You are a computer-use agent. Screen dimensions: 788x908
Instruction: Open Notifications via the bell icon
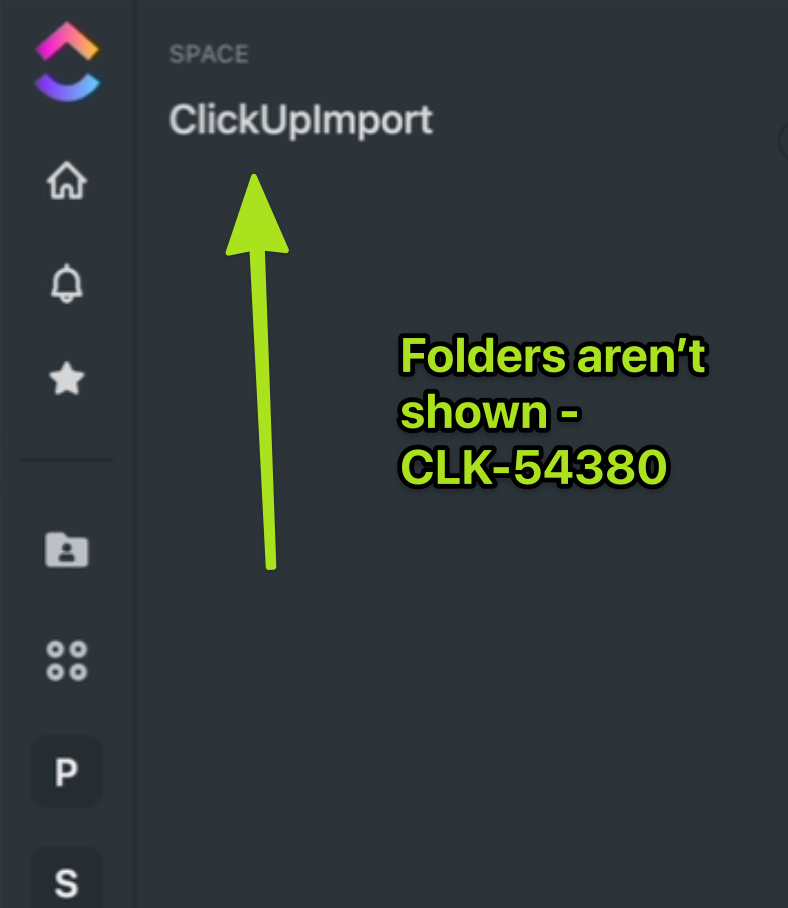pyautogui.click(x=67, y=283)
